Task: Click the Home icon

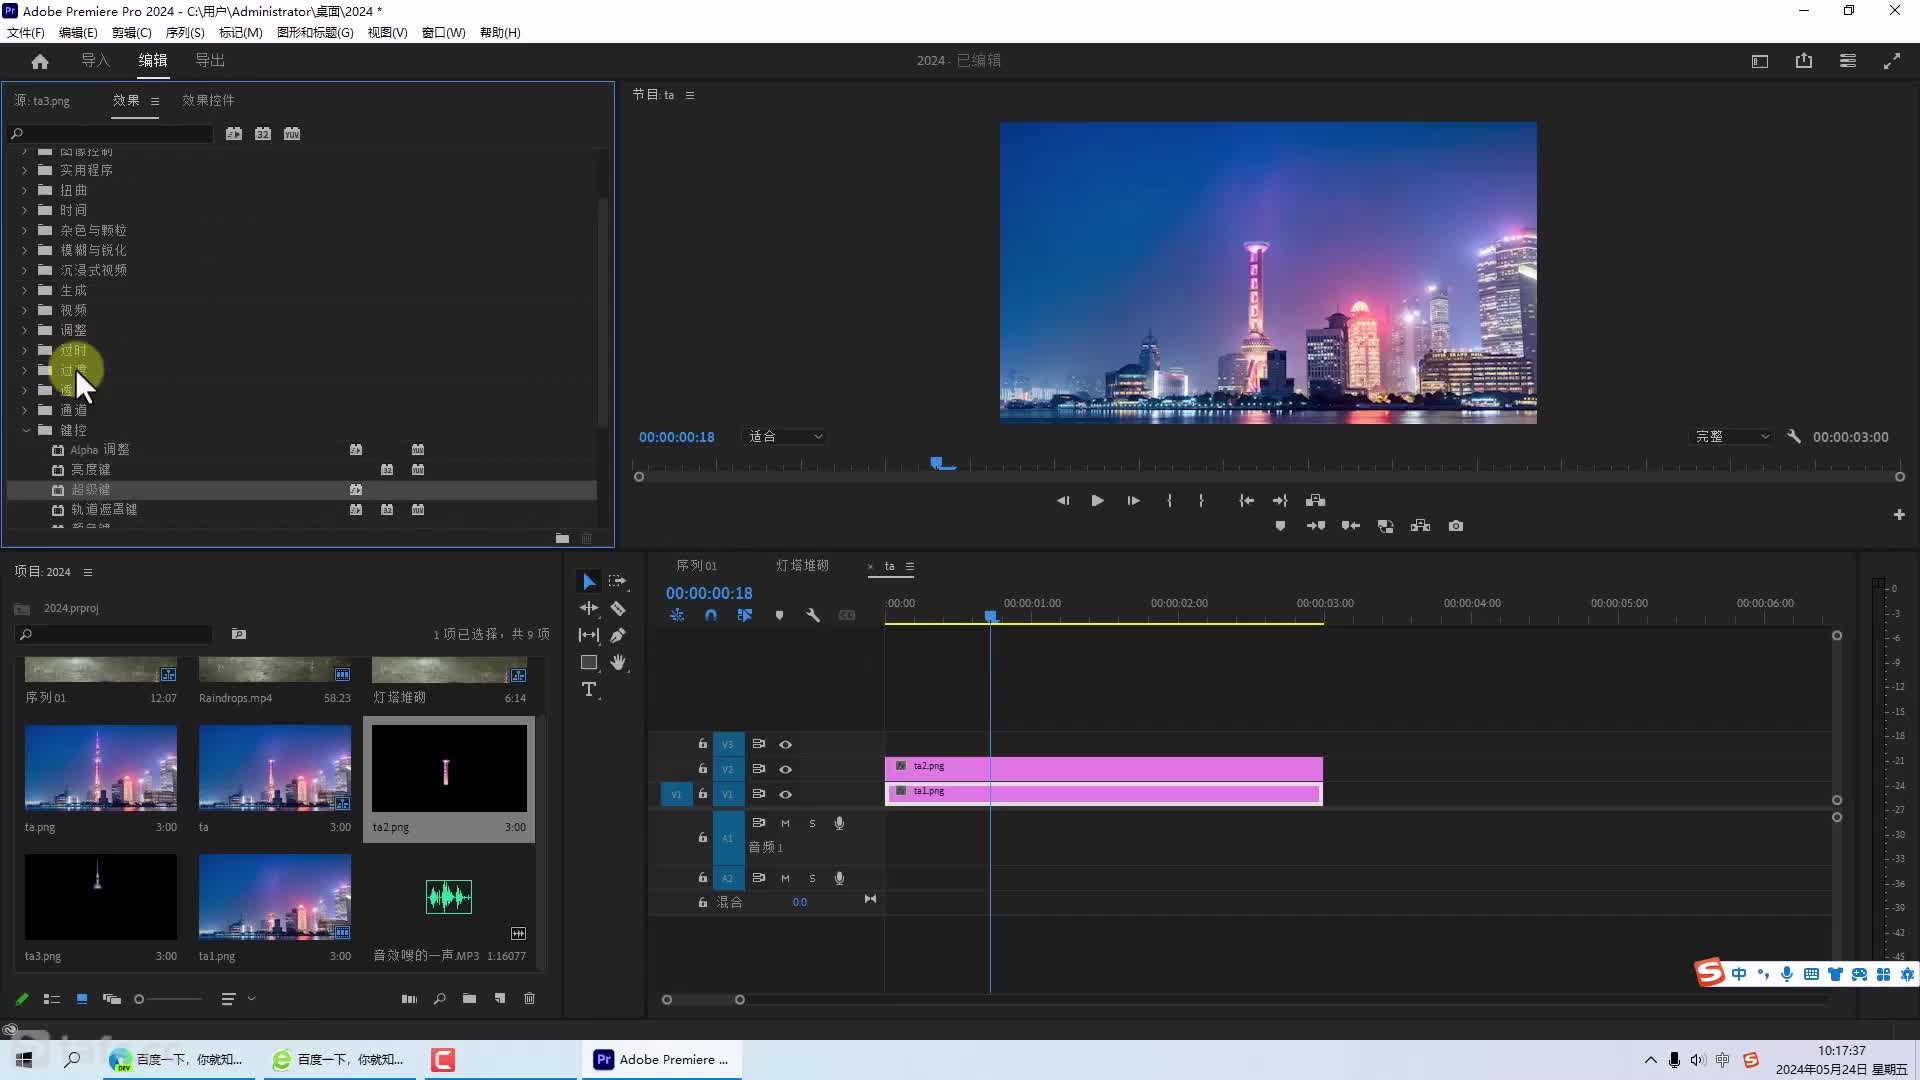Action: click(40, 61)
